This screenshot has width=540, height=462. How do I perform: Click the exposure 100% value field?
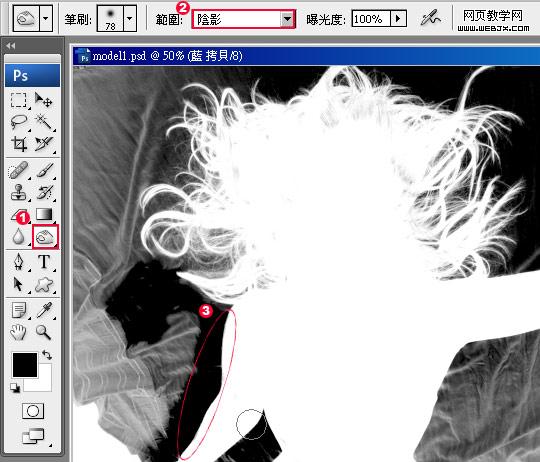click(x=371, y=19)
